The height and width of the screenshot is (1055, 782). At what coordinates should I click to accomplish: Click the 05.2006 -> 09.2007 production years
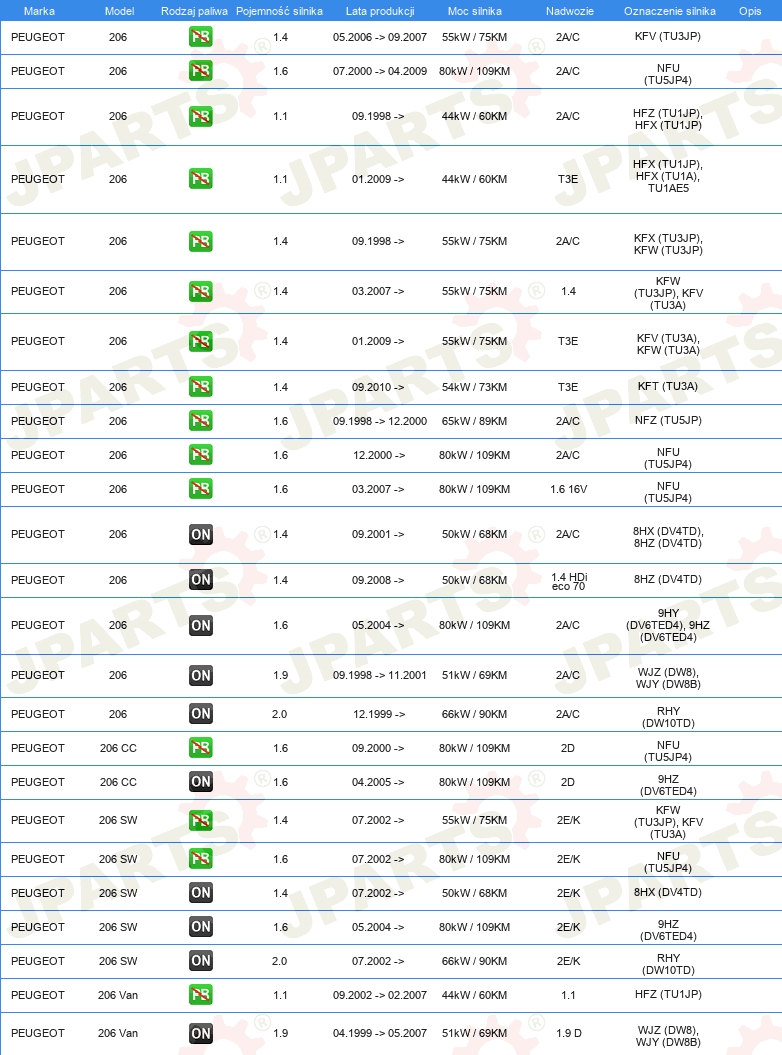[380, 37]
